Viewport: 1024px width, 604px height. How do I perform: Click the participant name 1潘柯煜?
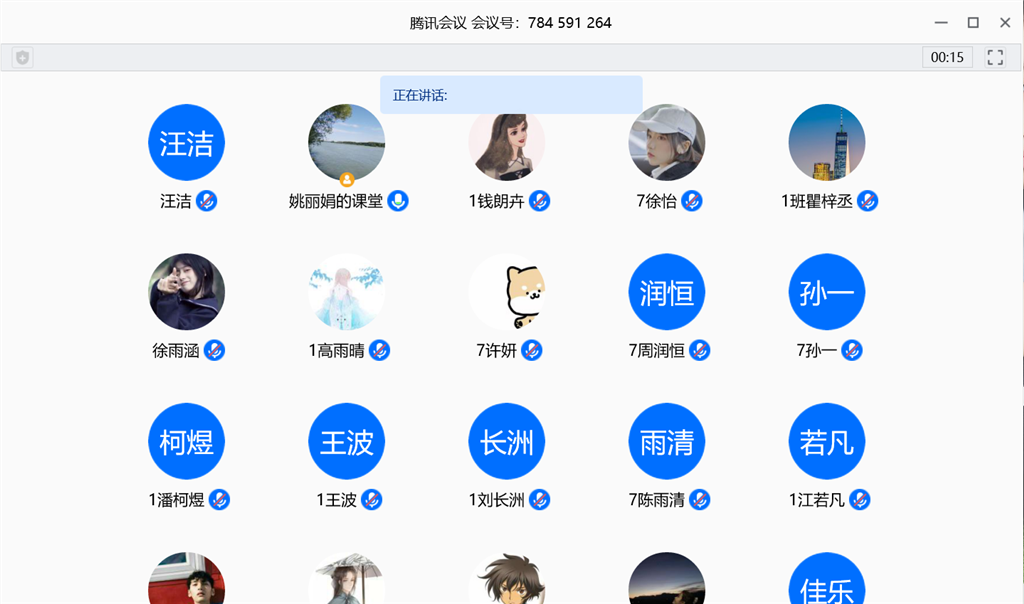[x=176, y=500]
